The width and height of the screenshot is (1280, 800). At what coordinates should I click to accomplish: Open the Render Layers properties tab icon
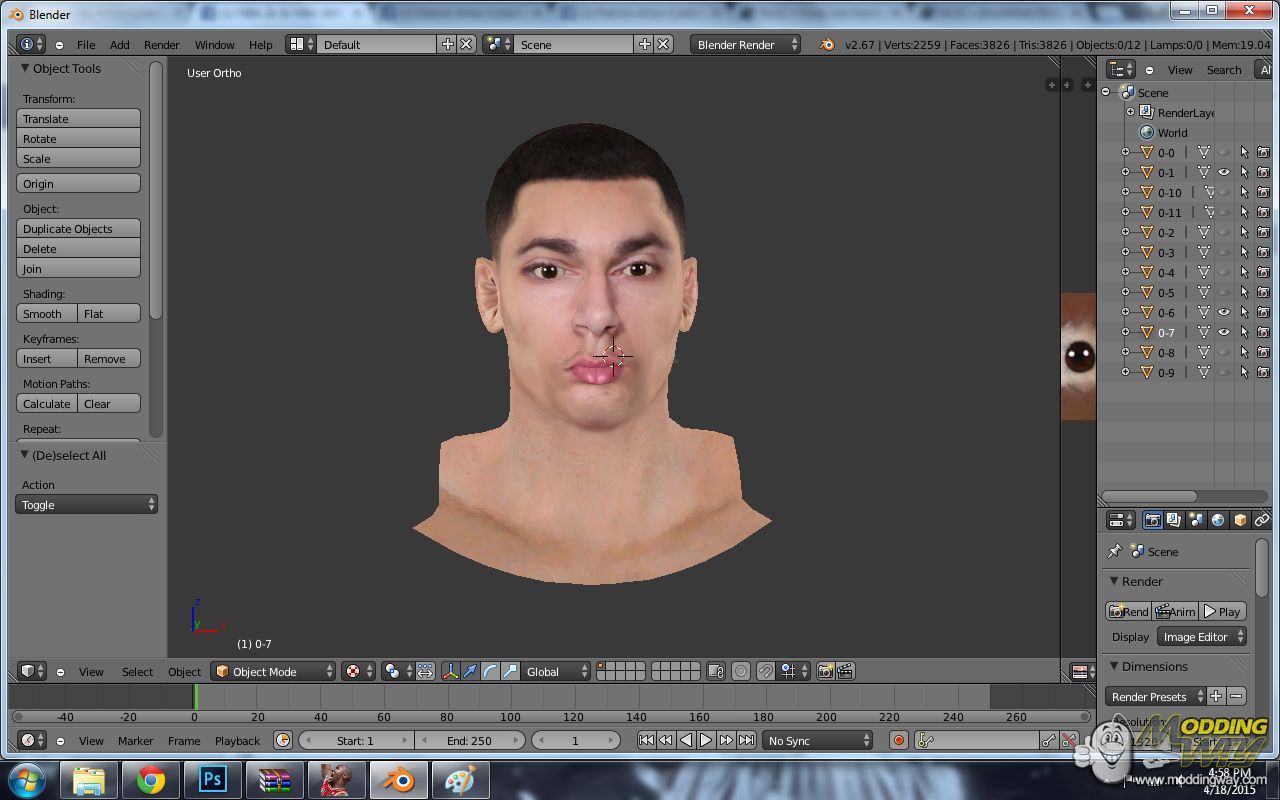click(x=1174, y=520)
